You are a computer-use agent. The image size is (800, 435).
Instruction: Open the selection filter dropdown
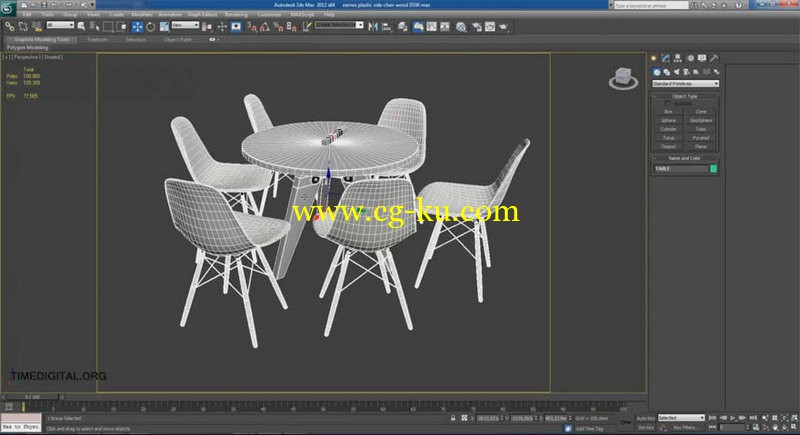(x=60, y=25)
